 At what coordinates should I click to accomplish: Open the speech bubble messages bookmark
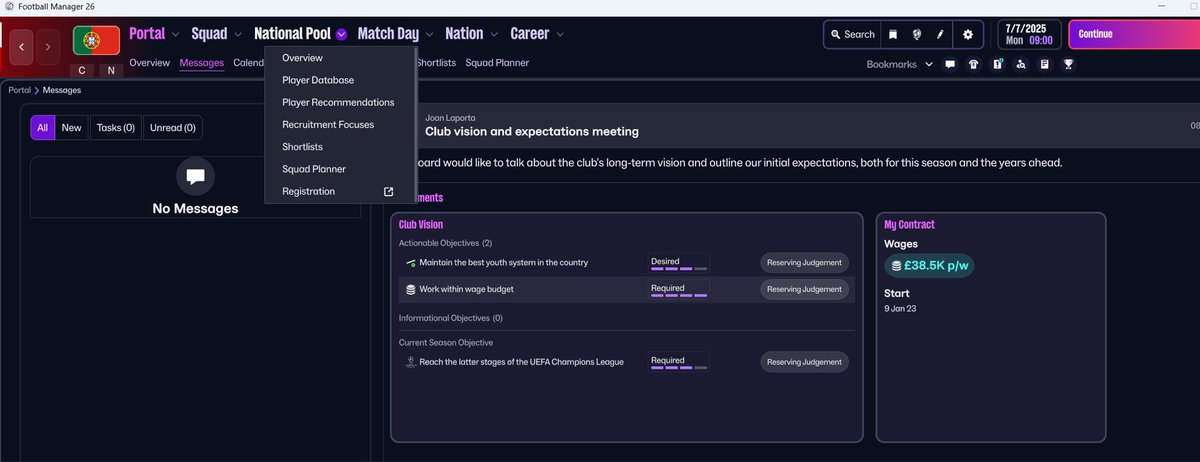(949, 64)
